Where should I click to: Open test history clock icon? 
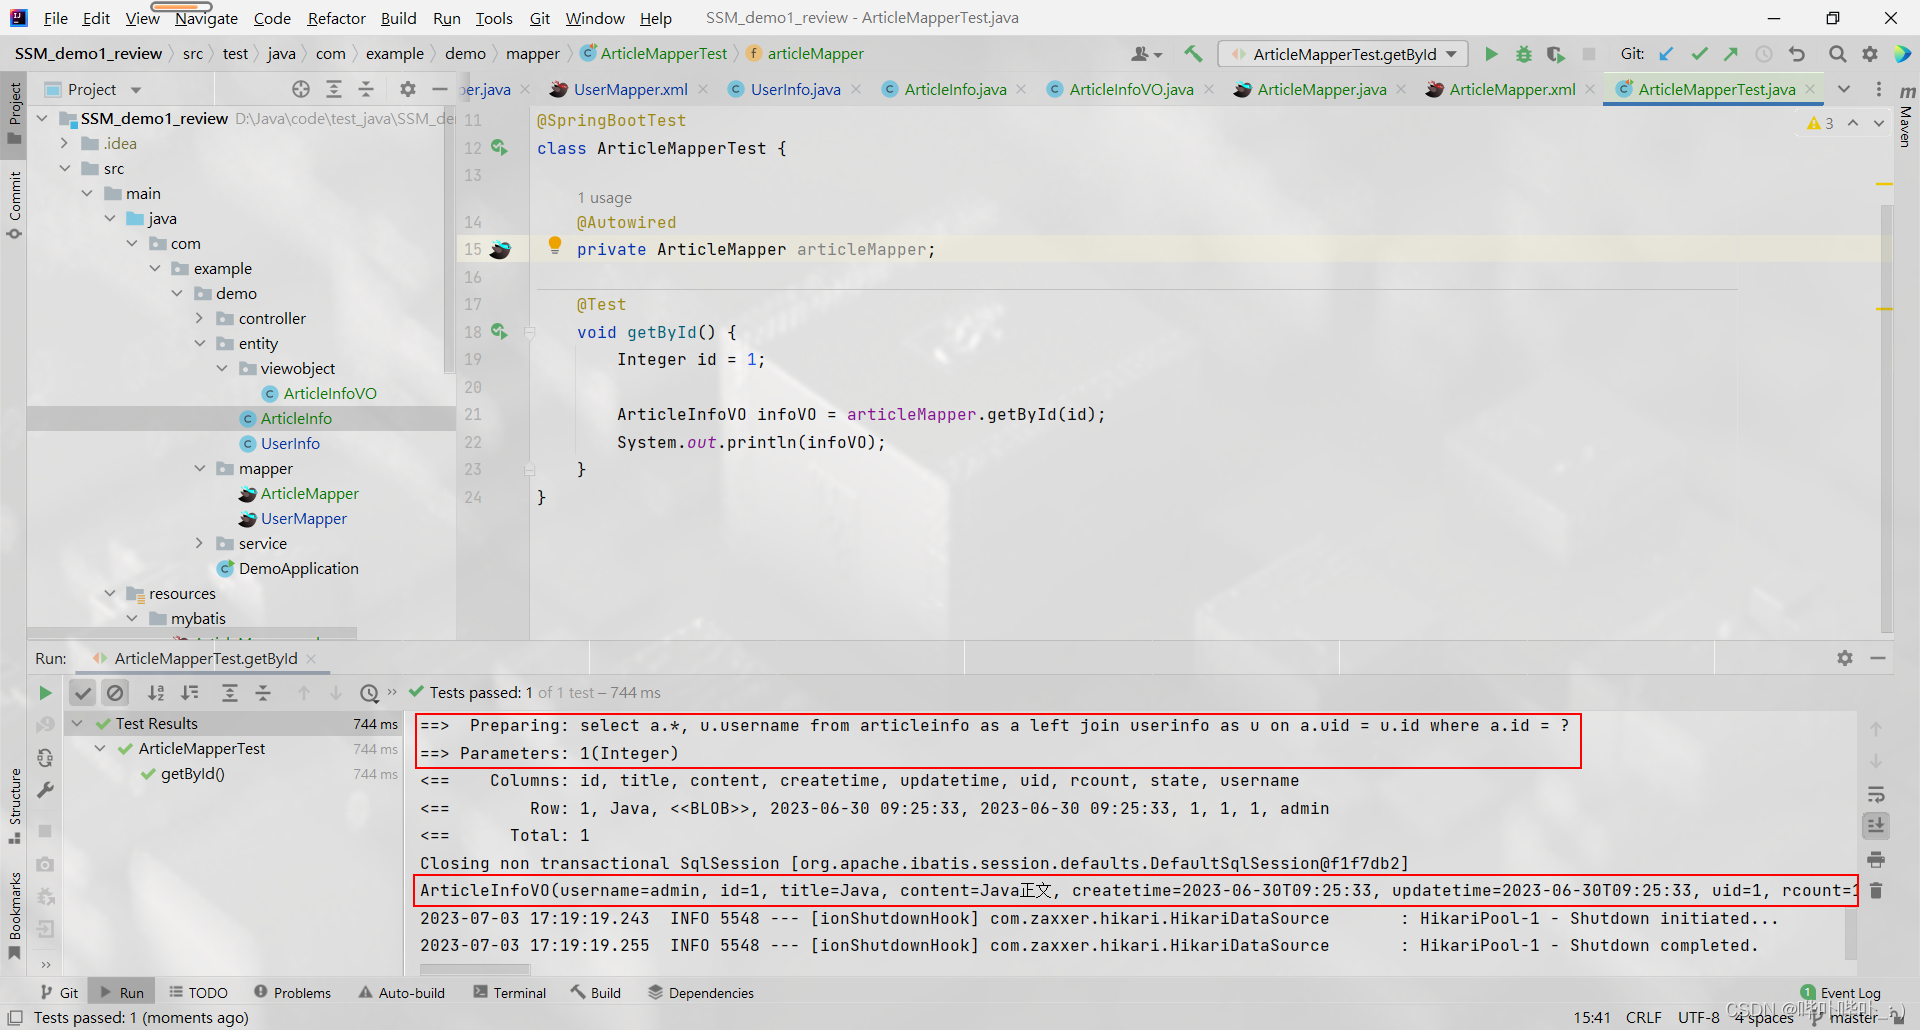[x=369, y=692]
